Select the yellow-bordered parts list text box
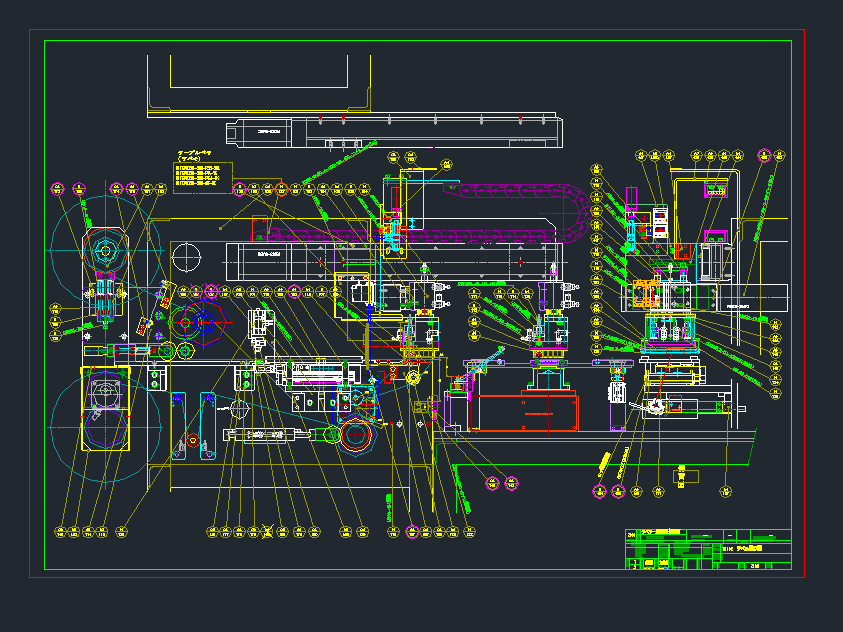This screenshot has height=632, width=843. coord(203,177)
